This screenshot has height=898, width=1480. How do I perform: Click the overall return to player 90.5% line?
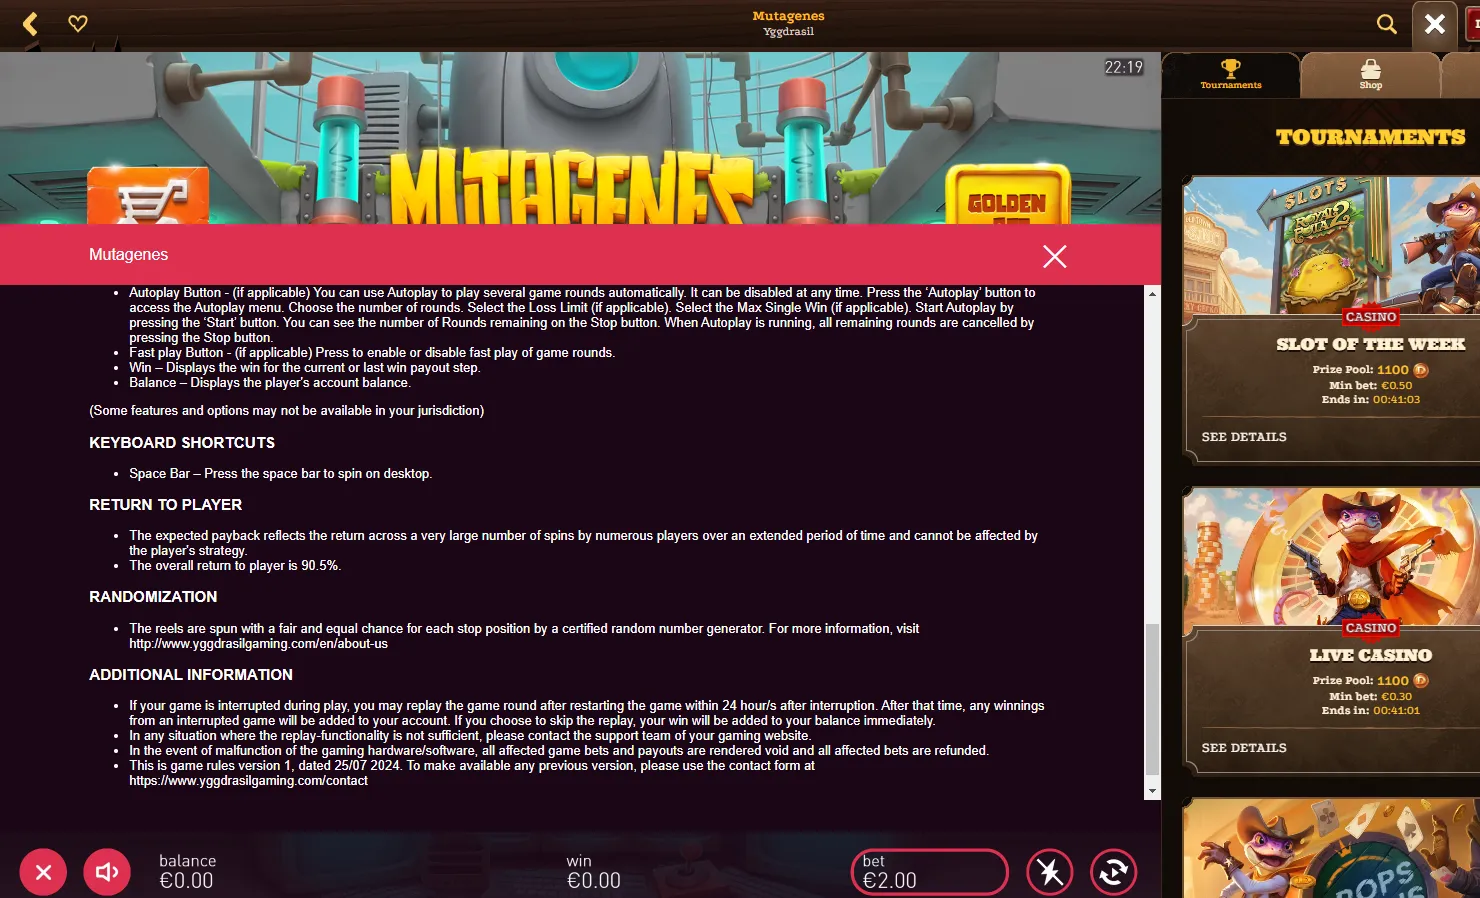(x=235, y=566)
